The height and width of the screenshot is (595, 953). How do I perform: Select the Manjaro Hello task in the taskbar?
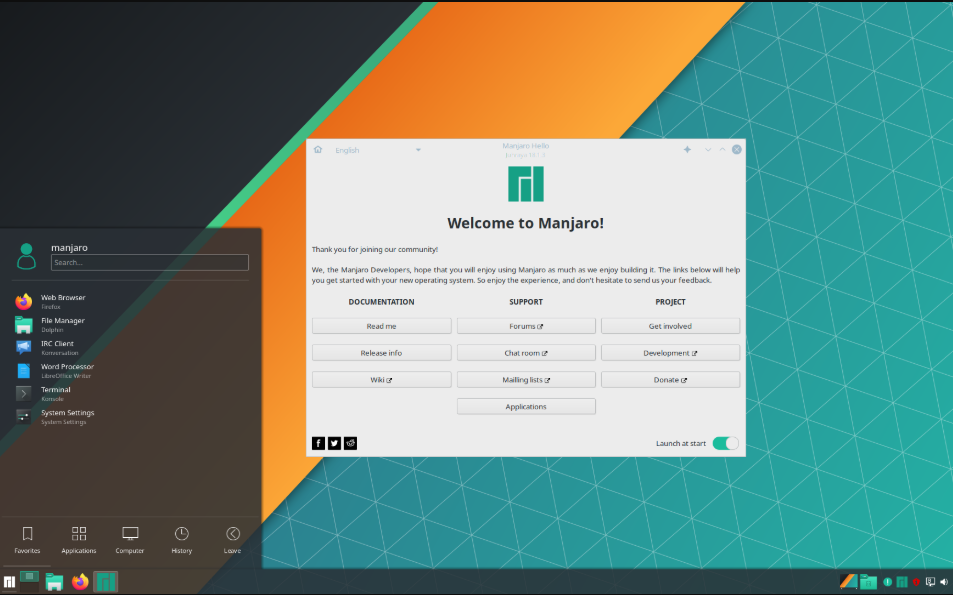coord(106,582)
